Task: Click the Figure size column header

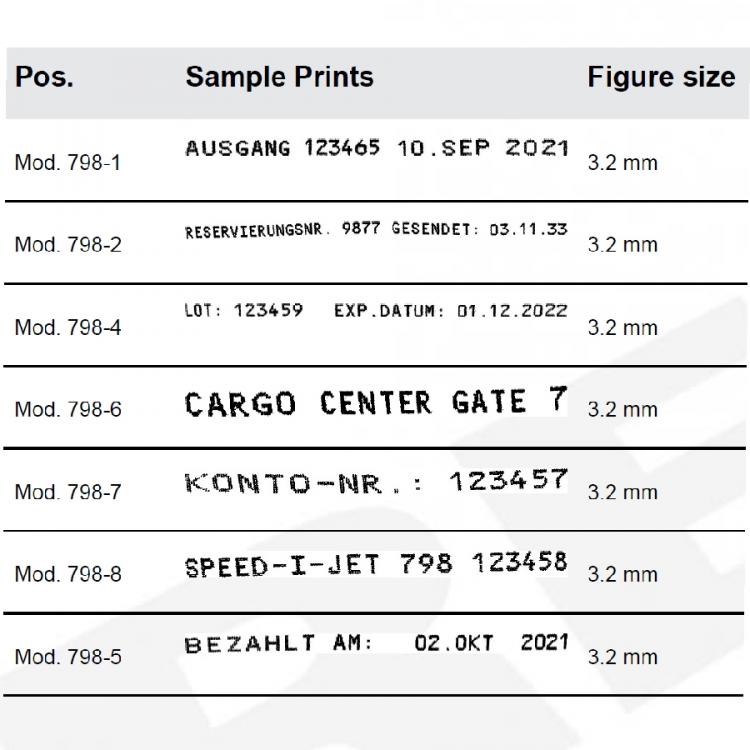Action: click(x=661, y=77)
